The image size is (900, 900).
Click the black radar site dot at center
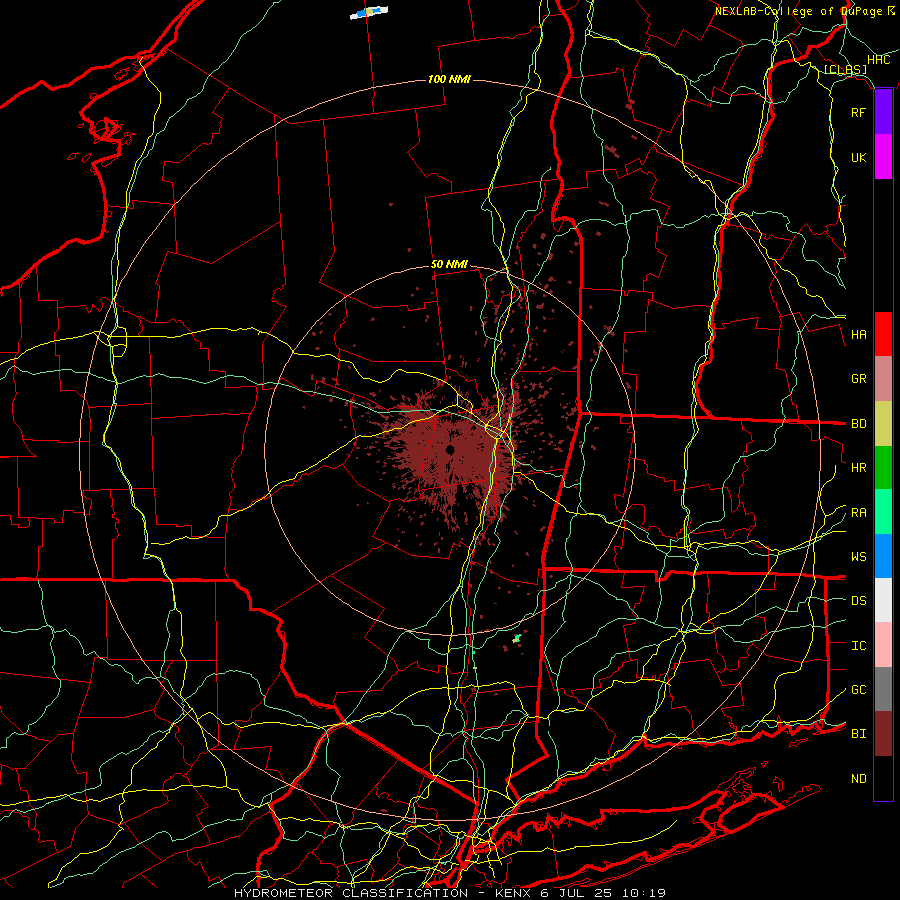451,449
